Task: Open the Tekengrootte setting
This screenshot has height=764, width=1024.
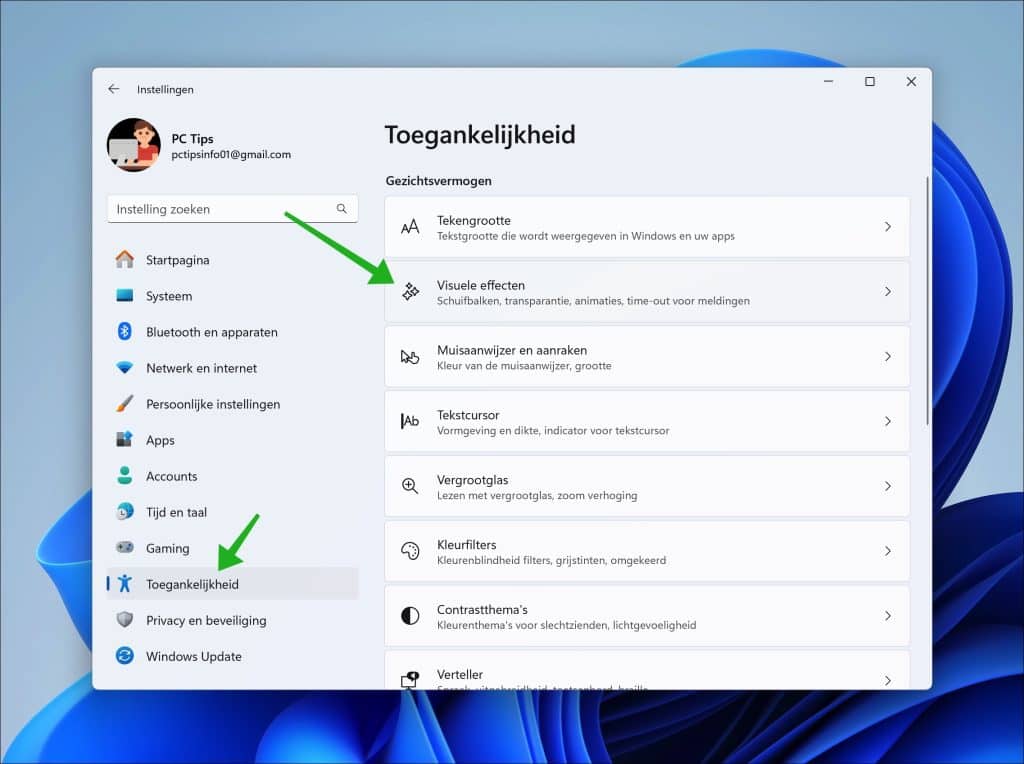Action: 647,227
